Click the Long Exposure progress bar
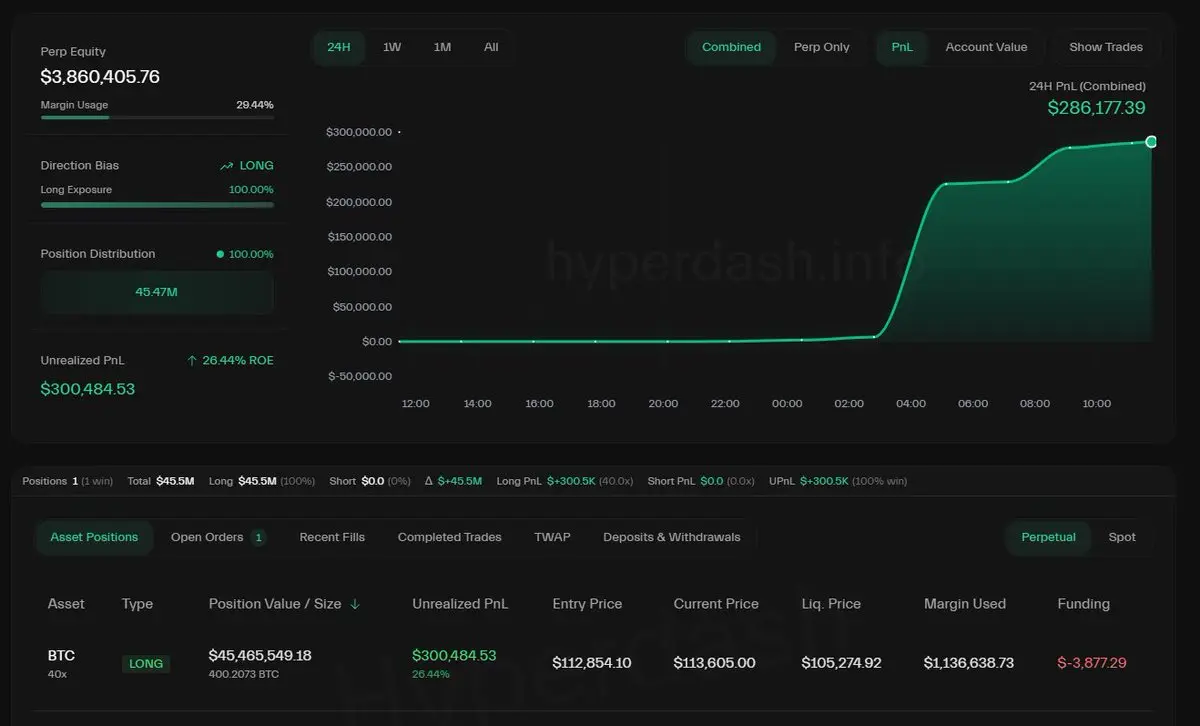 pos(157,205)
